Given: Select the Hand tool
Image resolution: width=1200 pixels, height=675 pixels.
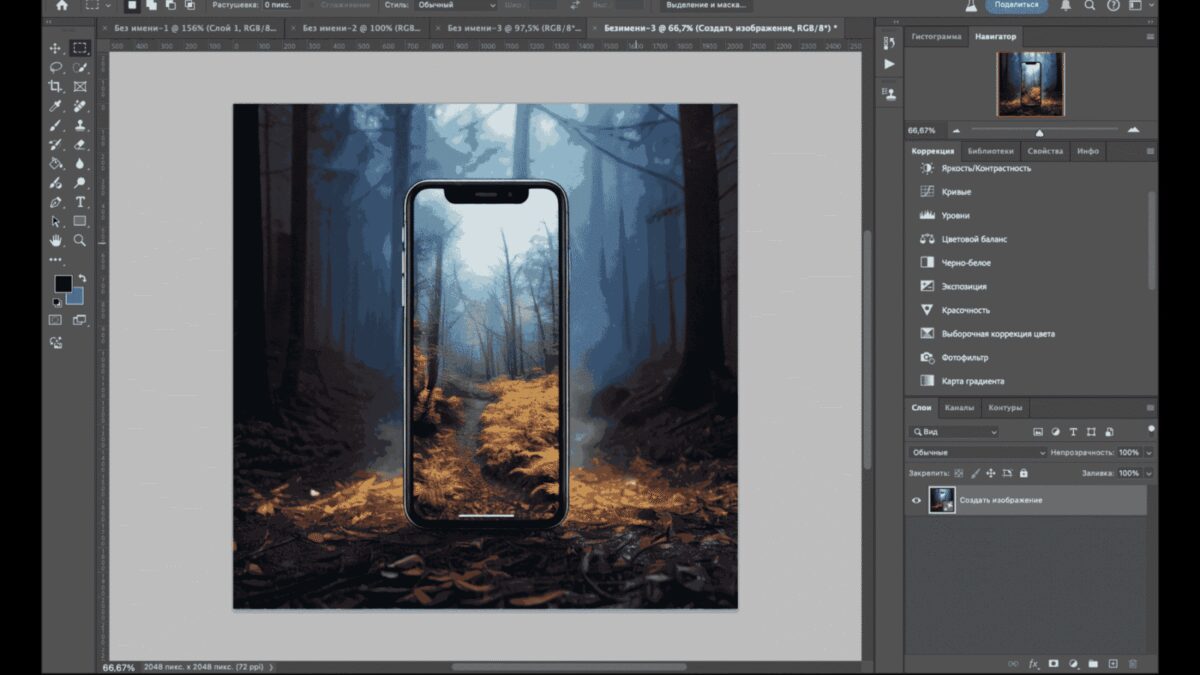Looking at the screenshot, I should click(55, 240).
